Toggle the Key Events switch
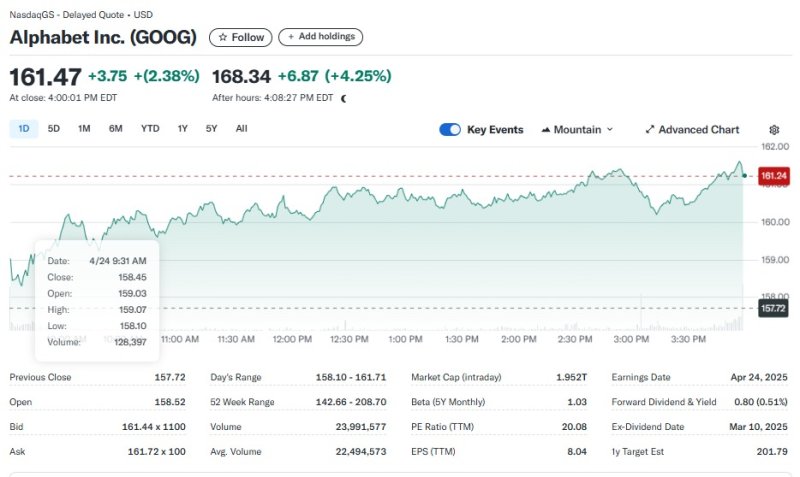Image resolution: width=800 pixels, height=477 pixels. pos(450,130)
